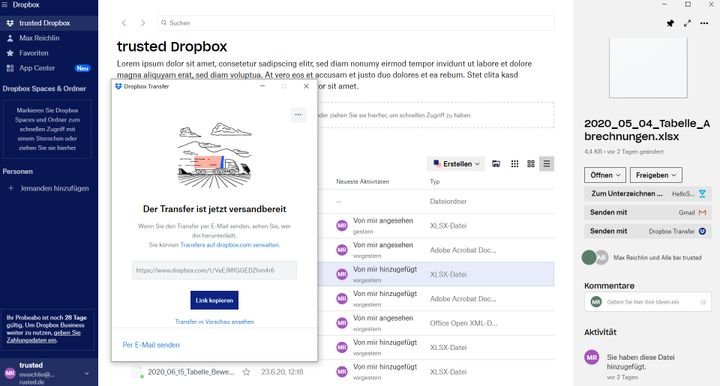720x386 pixels.
Task: Click the plus icon for Jemanden hinzufügen
Action: [11, 188]
